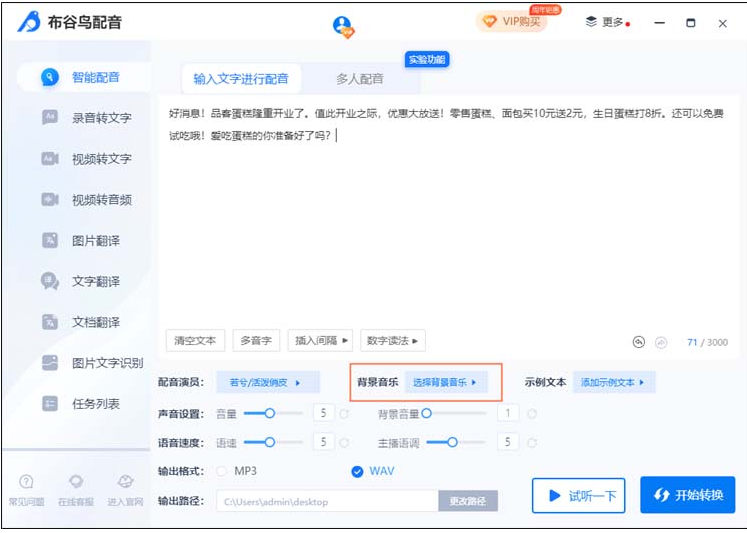
Task: Open 文档翻译 from the sidebar
Action: pyautogui.click(x=95, y=322)
